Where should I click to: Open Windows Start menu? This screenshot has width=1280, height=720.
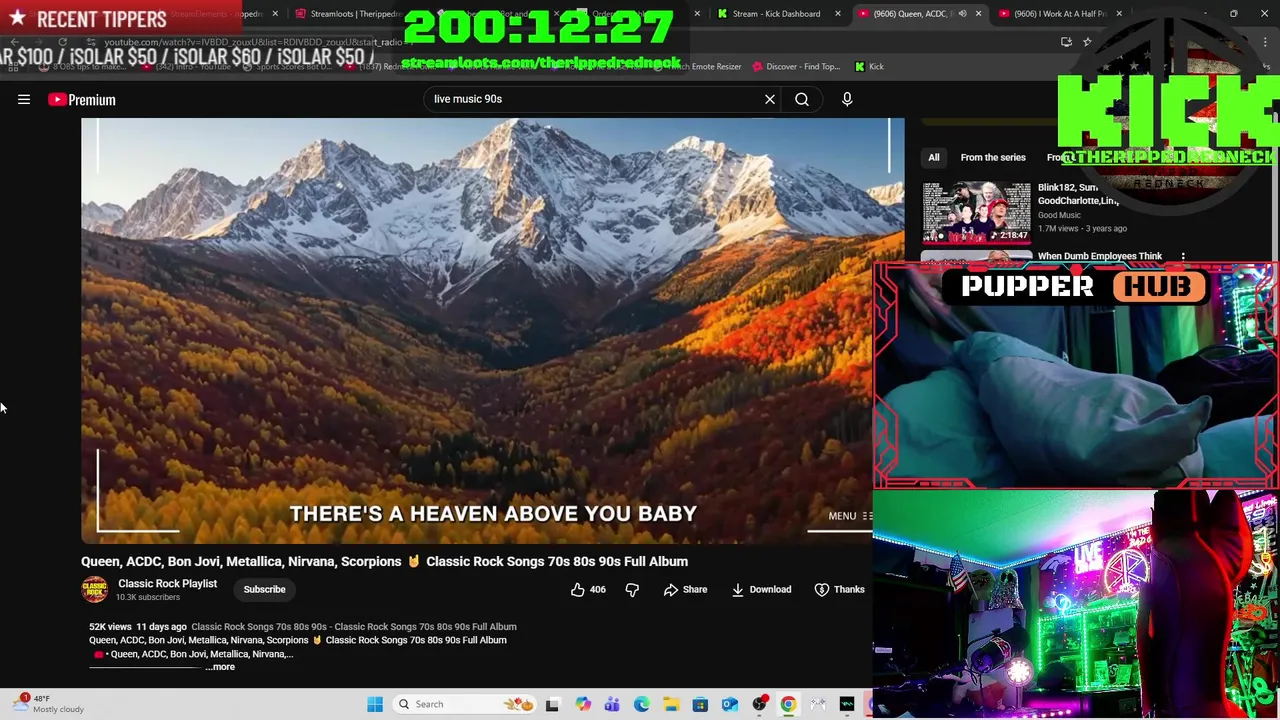coord(375,704)
